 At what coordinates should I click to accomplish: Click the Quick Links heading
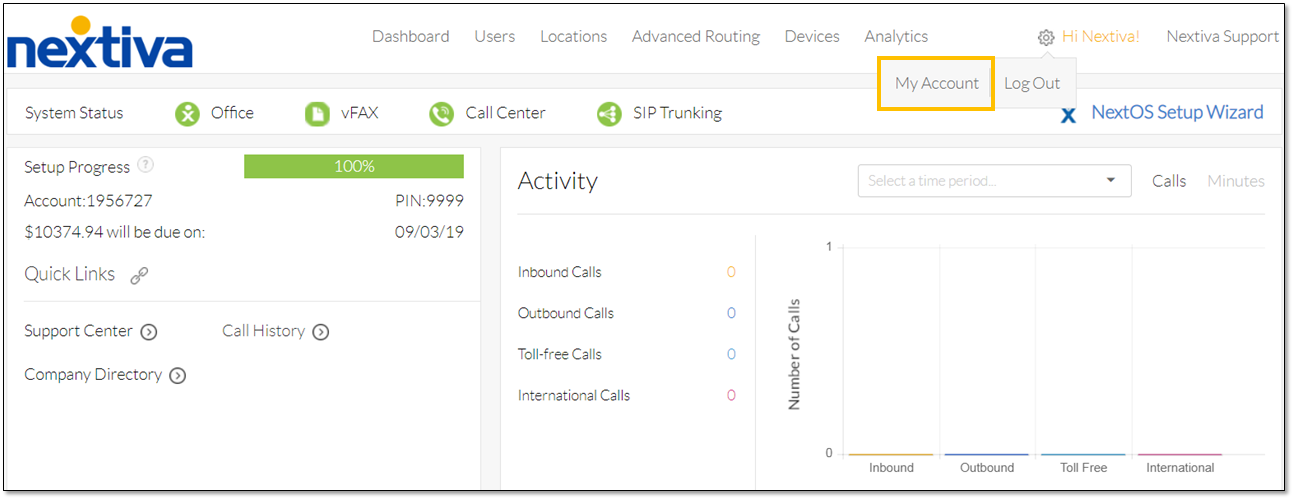[x=69, y=274]
